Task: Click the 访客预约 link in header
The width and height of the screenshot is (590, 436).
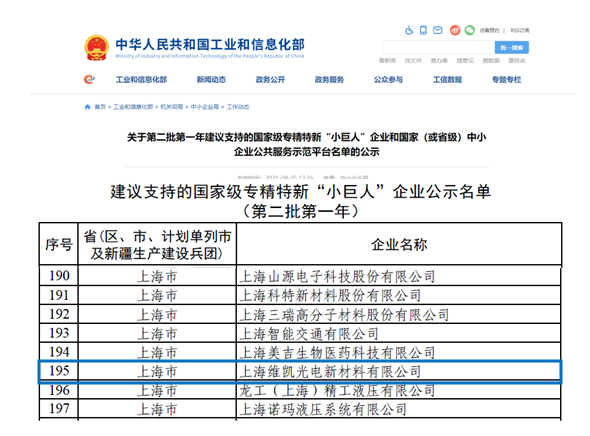Action: [489, 30]
